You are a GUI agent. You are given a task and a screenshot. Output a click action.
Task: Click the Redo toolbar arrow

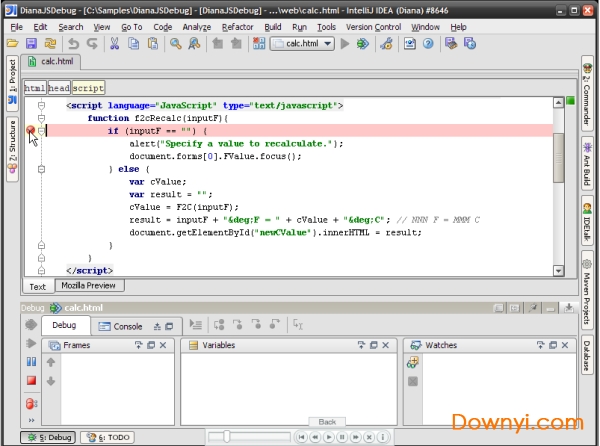click(92, 44)
